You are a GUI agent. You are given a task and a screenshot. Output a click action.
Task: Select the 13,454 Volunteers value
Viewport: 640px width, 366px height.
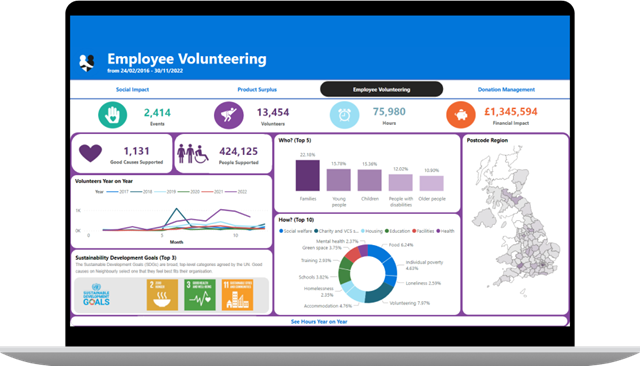point(273,112)
